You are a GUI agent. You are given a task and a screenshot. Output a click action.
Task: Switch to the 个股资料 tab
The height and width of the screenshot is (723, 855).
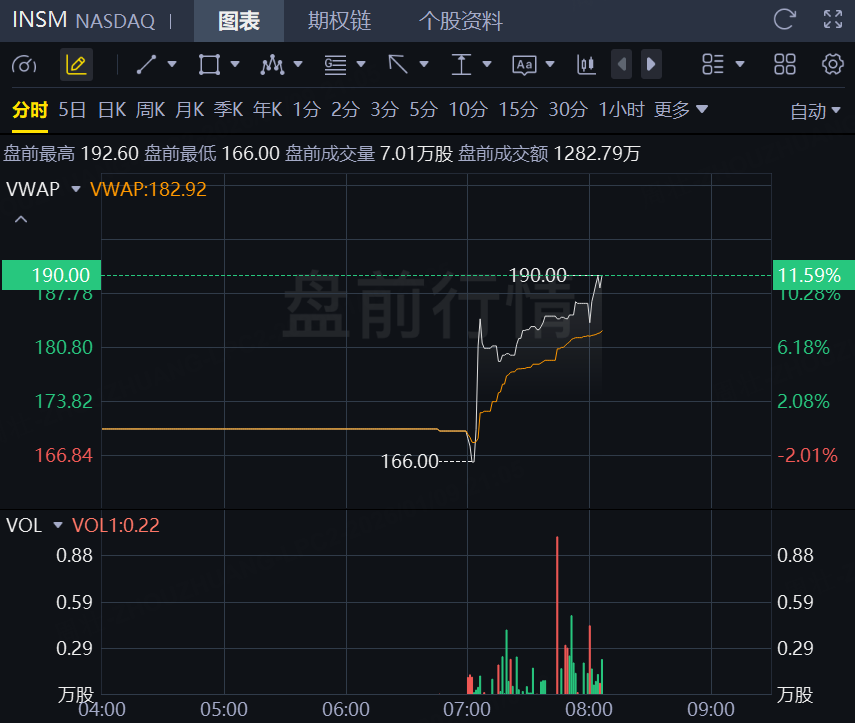click(x=460, y=20)
